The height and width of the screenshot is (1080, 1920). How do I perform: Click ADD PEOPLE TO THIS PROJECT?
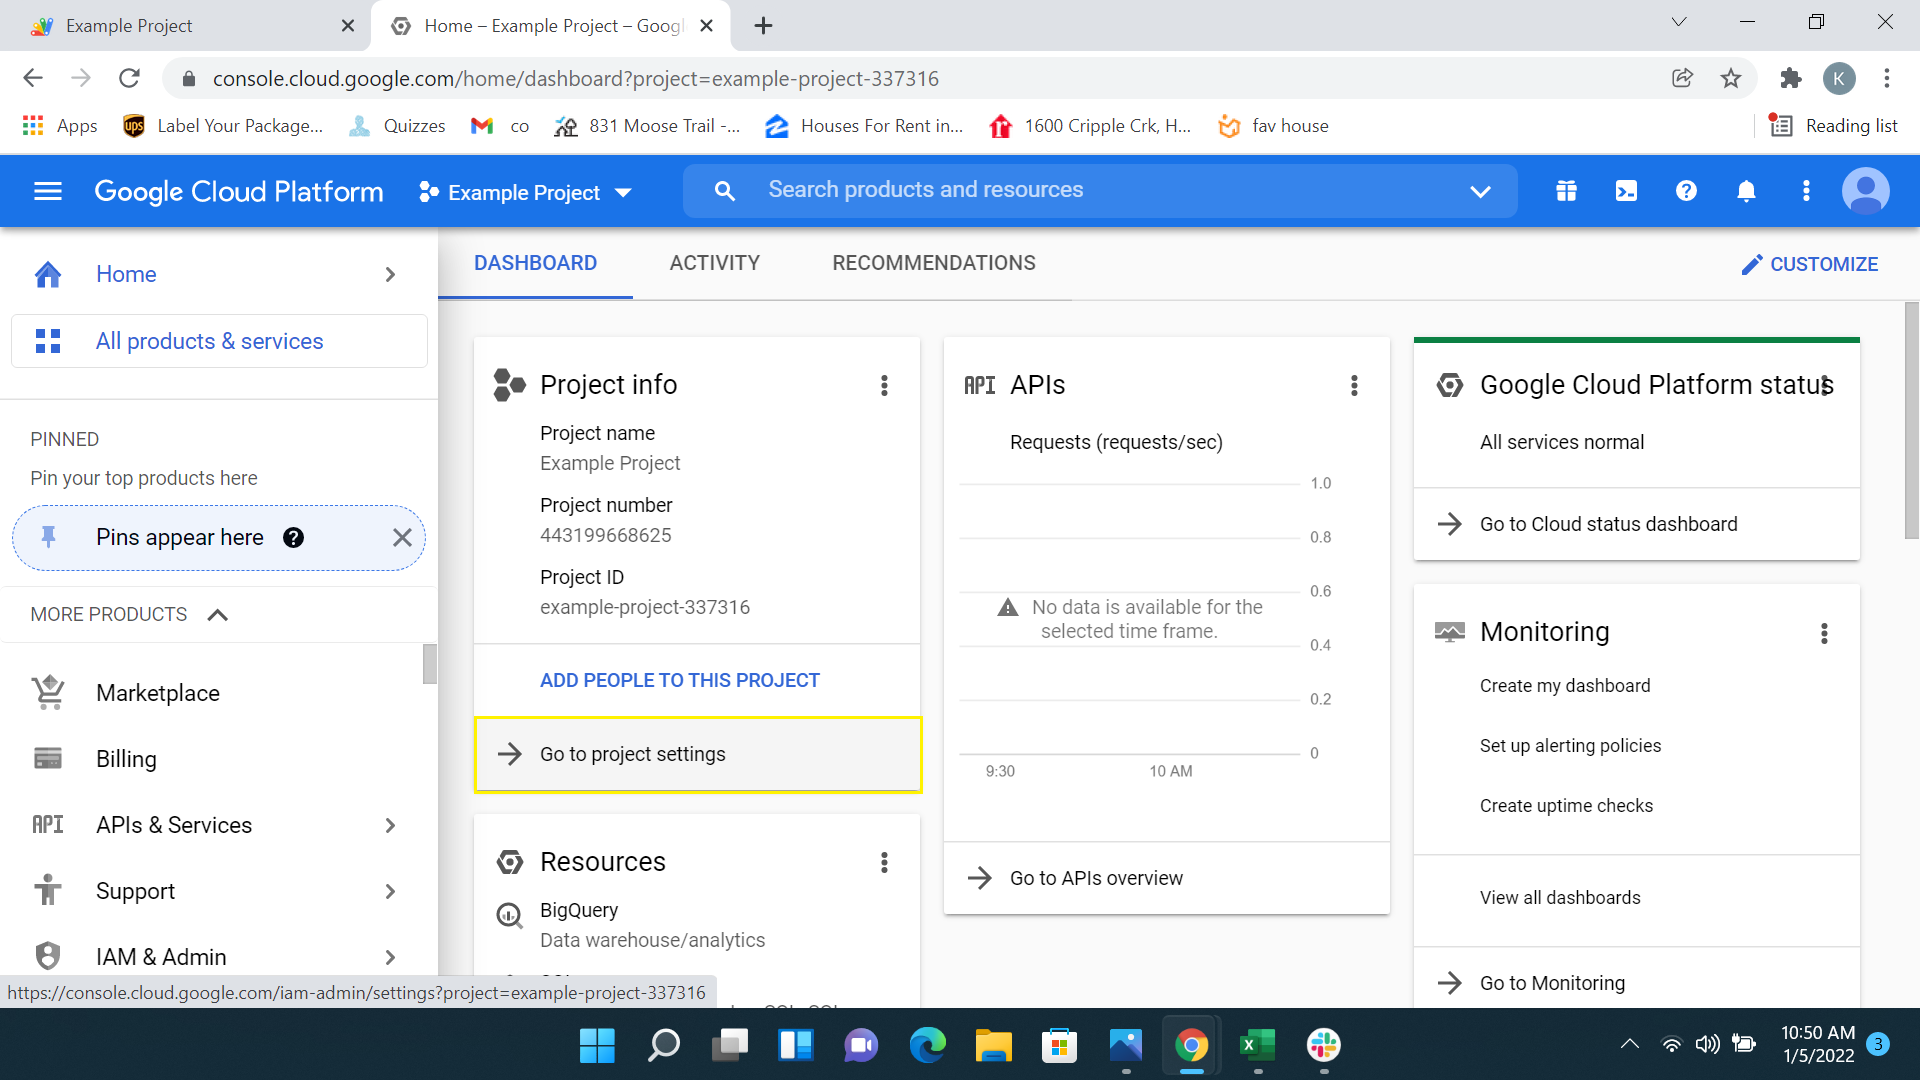(679, 680)
